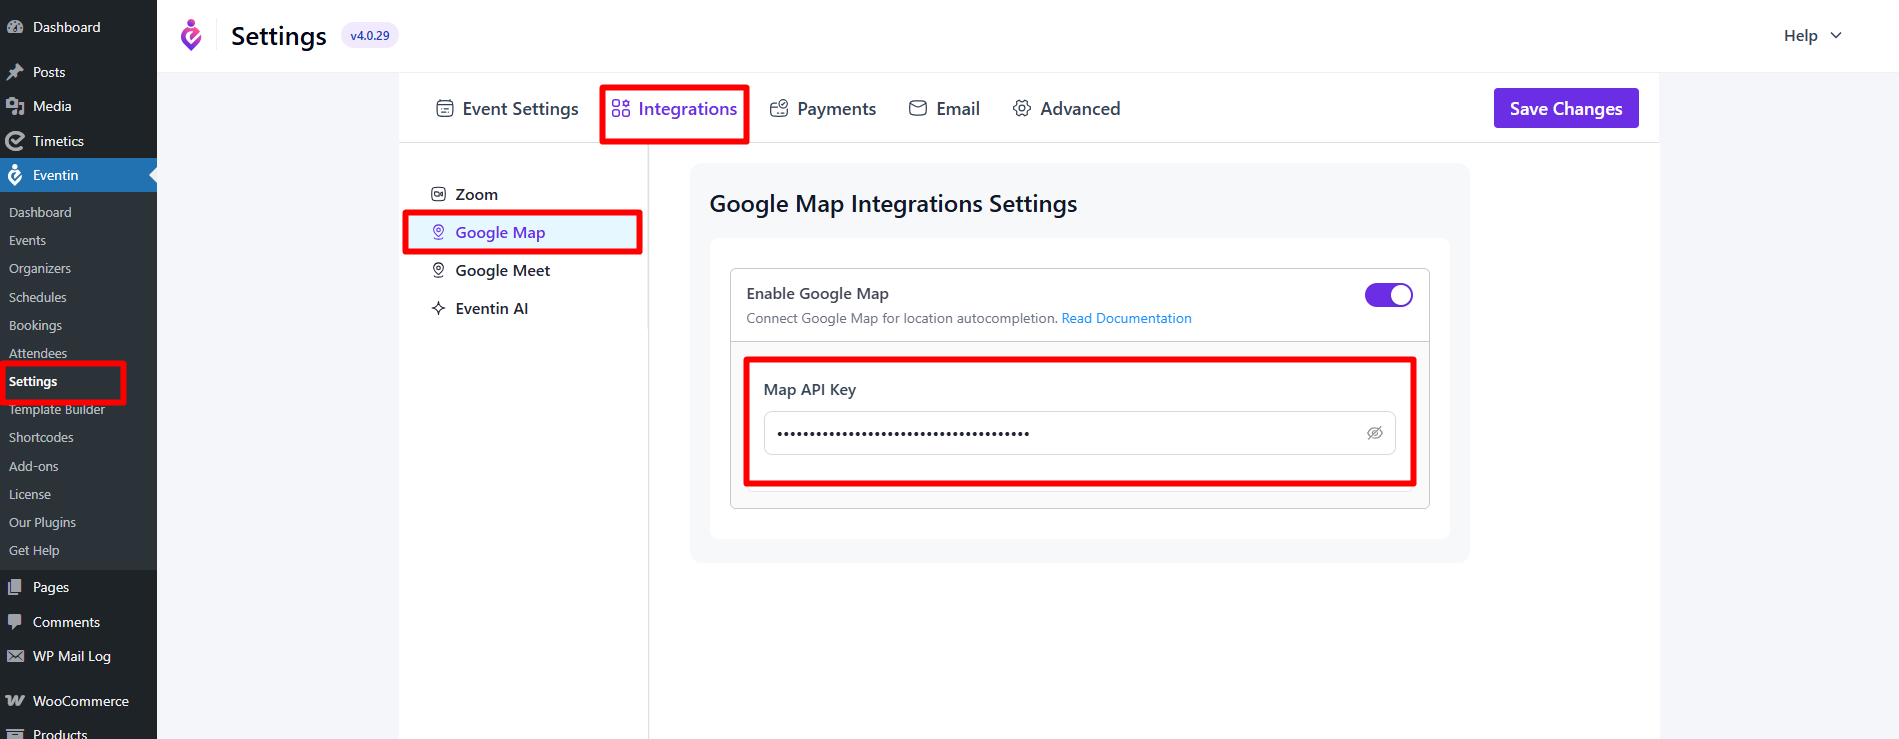Reveal the Map API key with eye icon
The width and height of the screenshot is (1899, 739).
[x=1375, y=433]
